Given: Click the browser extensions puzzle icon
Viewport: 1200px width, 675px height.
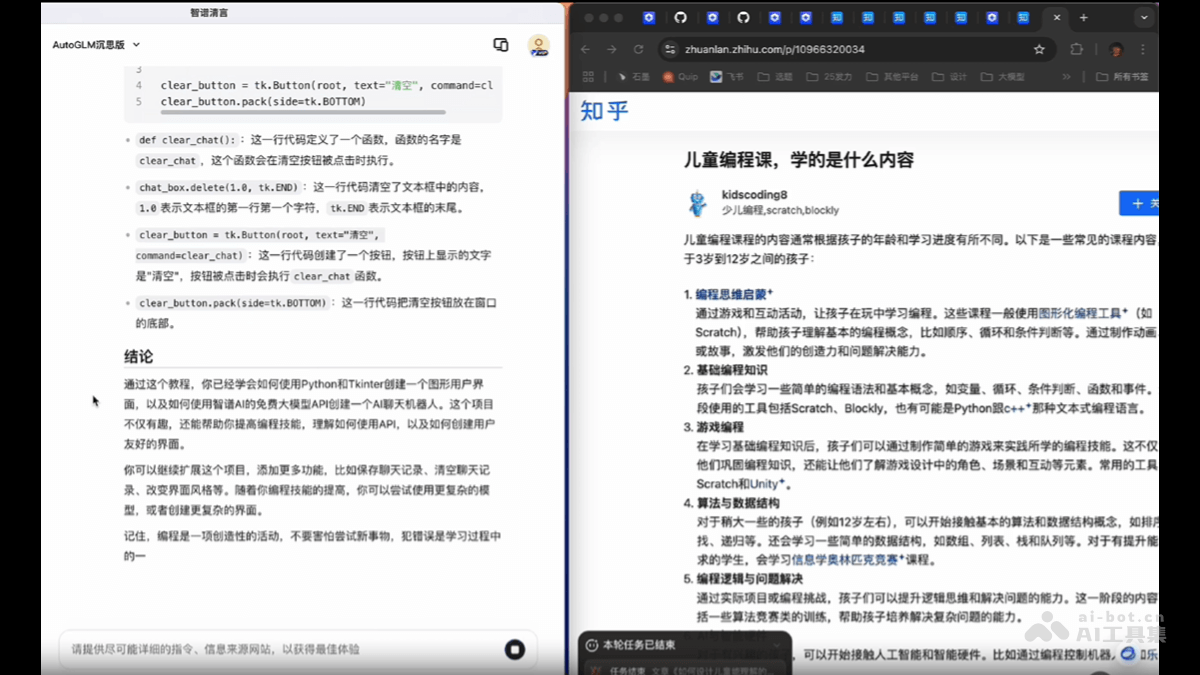Looking at the screenshot, I should [1076, 48].
